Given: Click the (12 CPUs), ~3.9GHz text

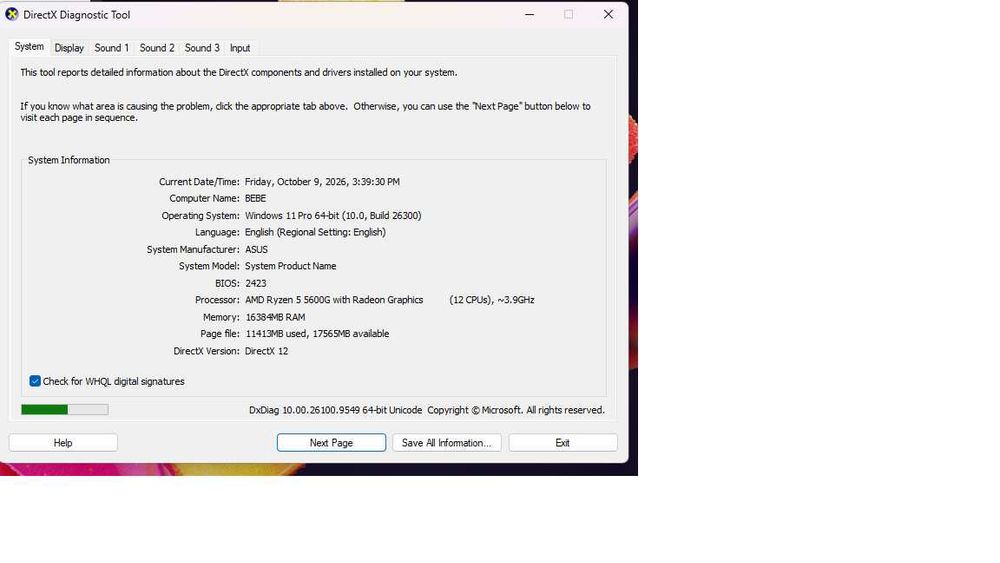Looking at the screenshot, I should tap(492, 300).
